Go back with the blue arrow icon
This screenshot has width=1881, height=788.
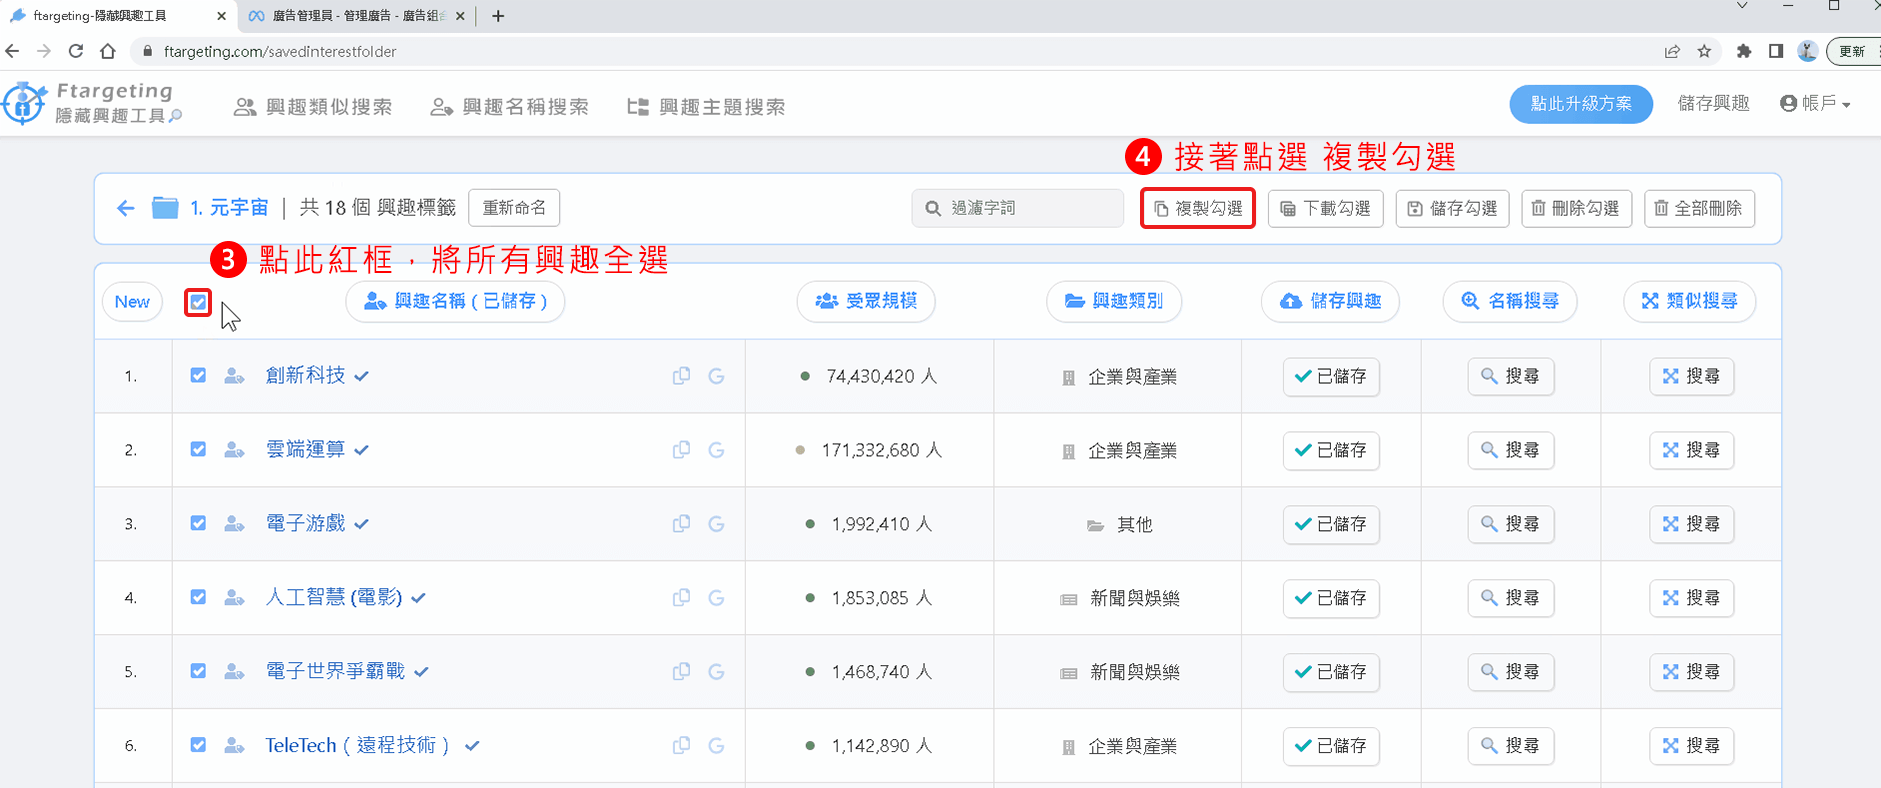point(125,208)
